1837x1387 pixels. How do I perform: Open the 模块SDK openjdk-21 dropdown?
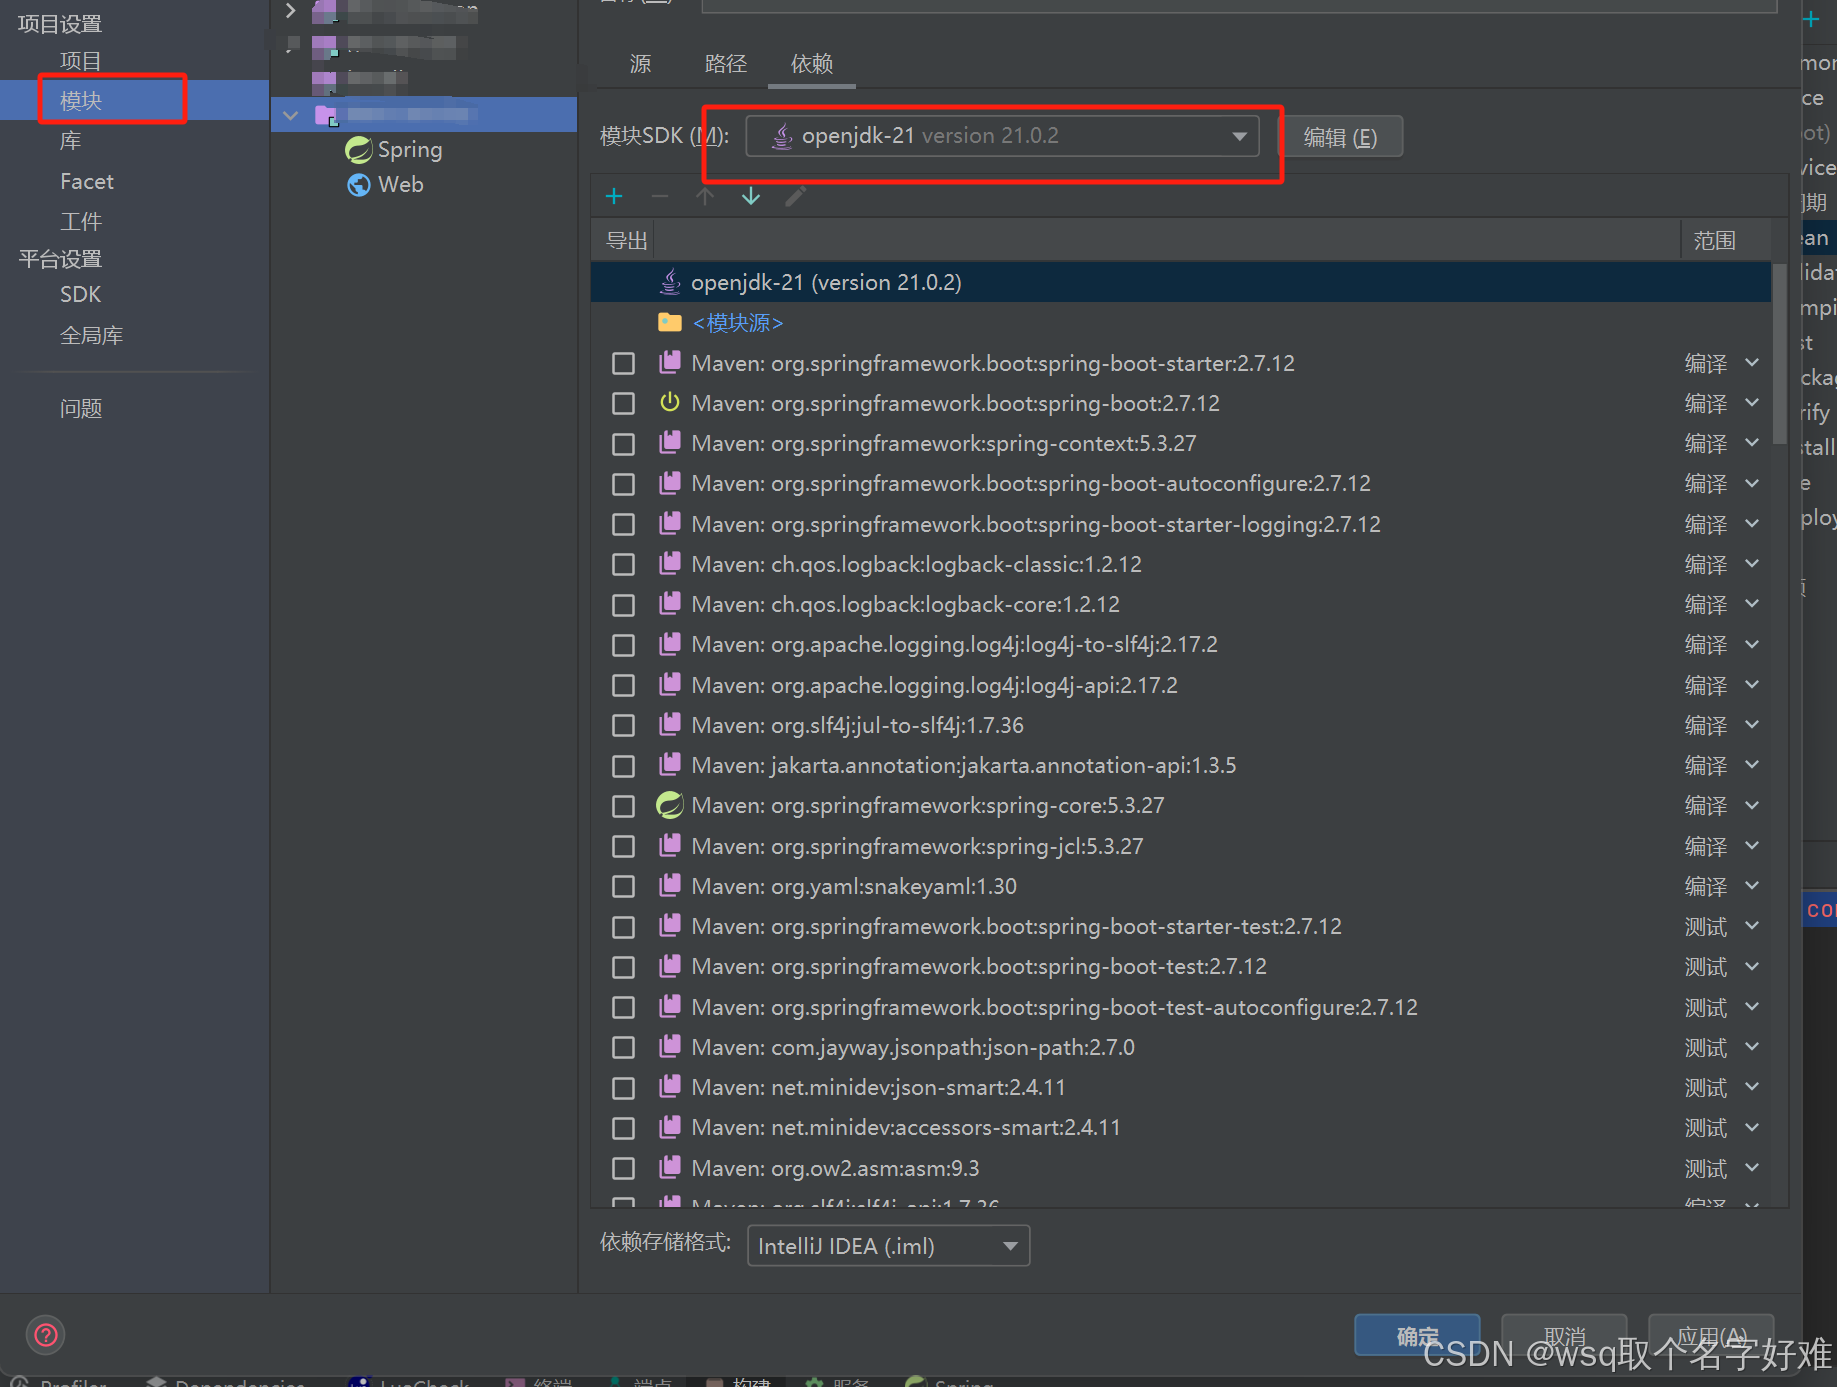[x=1239, y=135]
